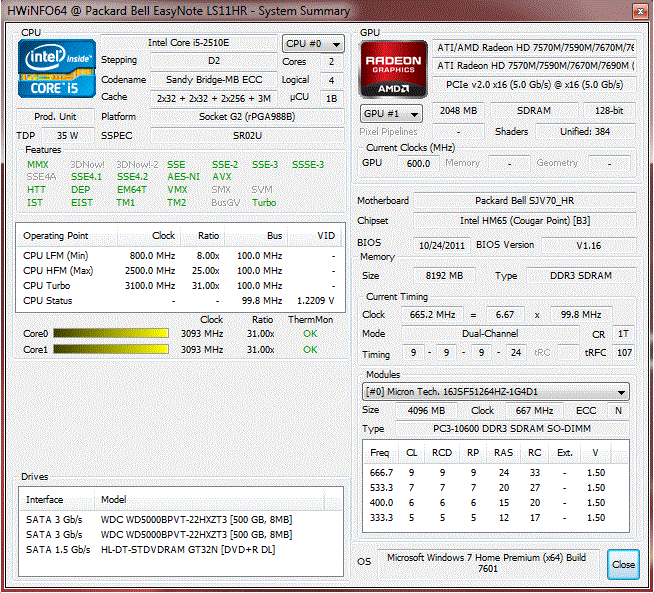The image size is (654, 593).
Task: Click the HTT feature label
Action: click(x=36, y=190)
